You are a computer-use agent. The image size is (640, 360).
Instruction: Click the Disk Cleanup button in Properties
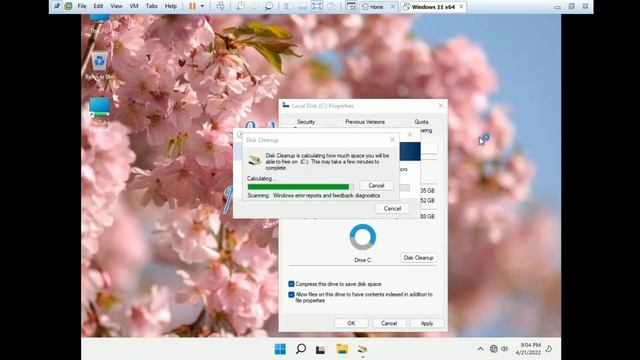(x=418, y=258)
